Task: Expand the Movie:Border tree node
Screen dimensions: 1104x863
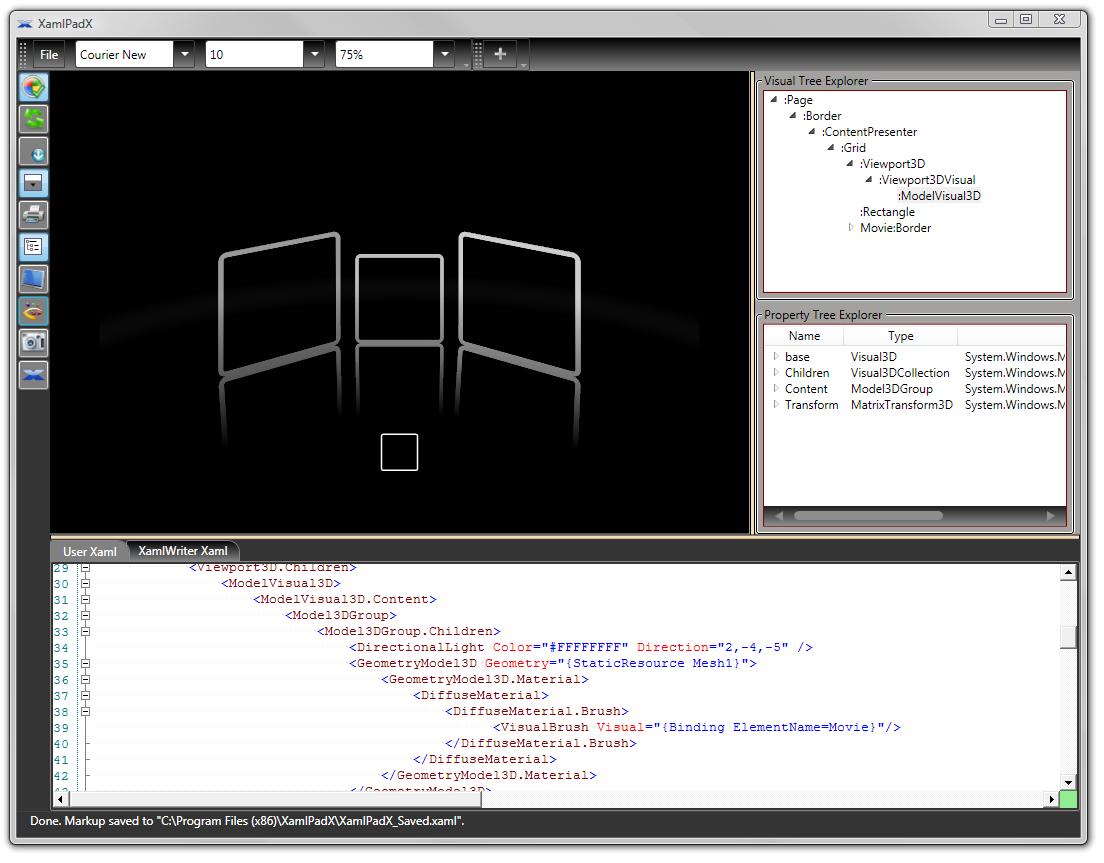Action: tap(852, 228)
